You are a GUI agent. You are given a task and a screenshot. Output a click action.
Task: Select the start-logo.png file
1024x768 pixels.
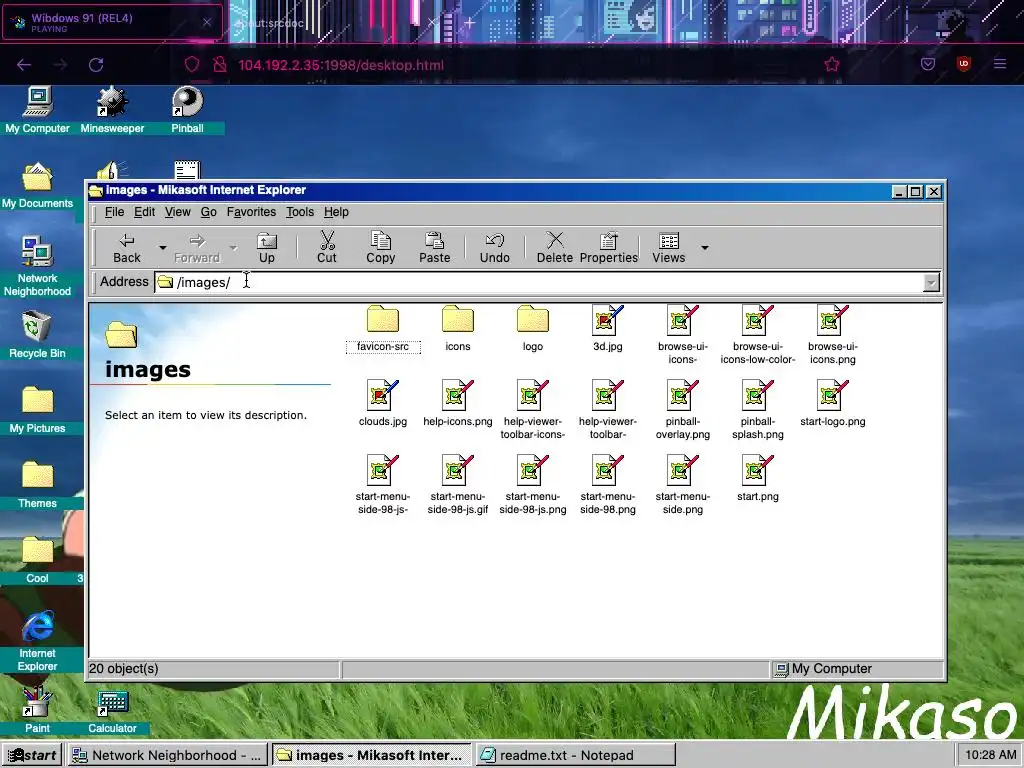coord(833,404)
